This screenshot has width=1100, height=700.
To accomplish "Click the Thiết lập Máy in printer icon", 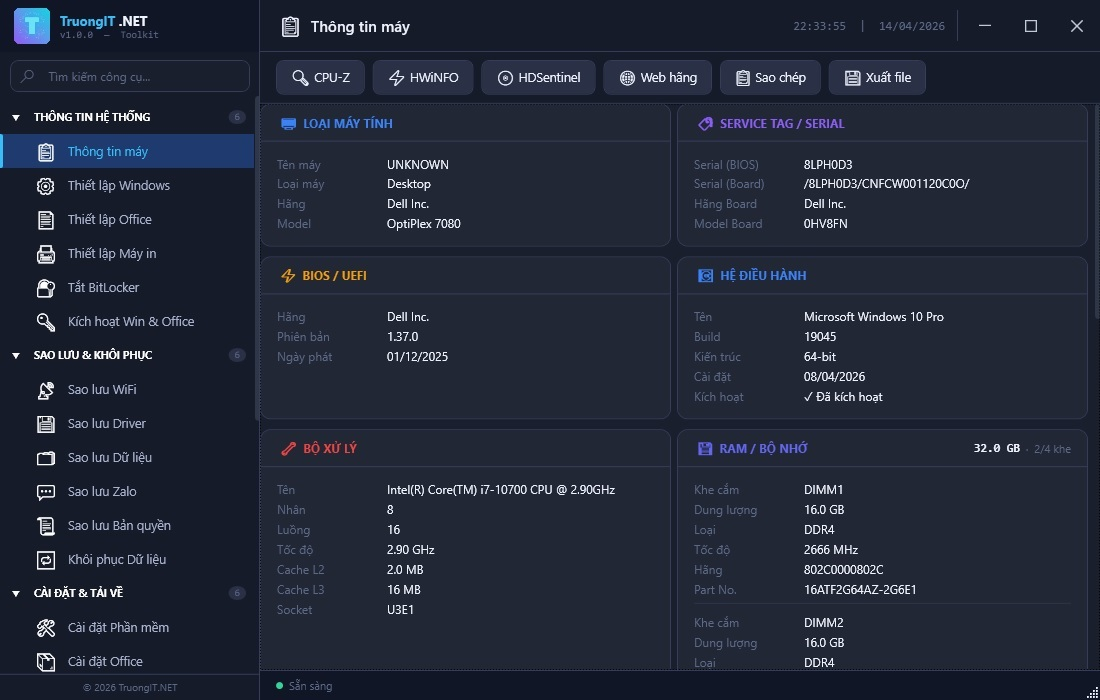I will (46, 254).
